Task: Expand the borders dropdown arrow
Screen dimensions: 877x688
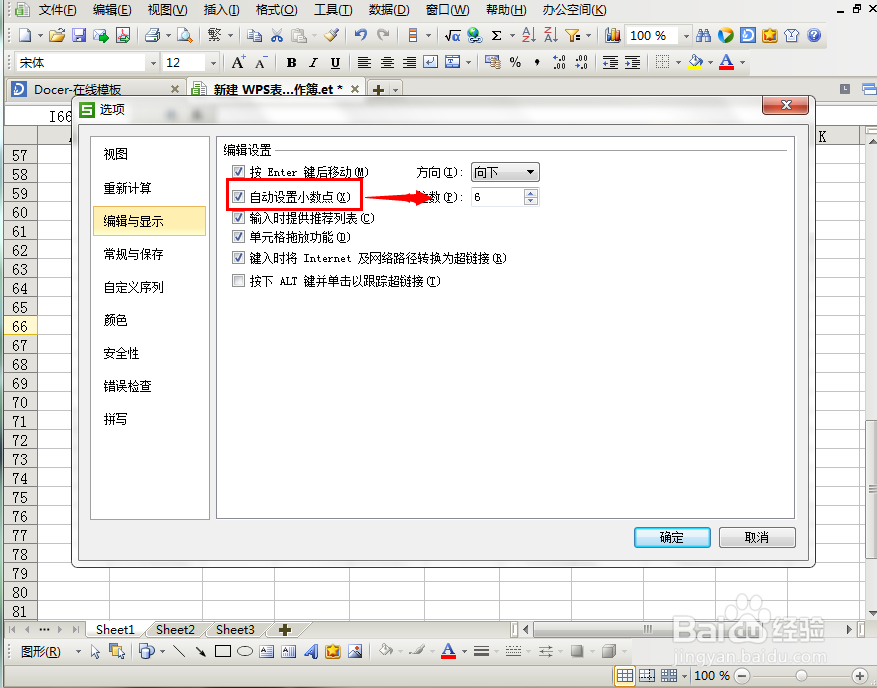Action: pos(678,63)
